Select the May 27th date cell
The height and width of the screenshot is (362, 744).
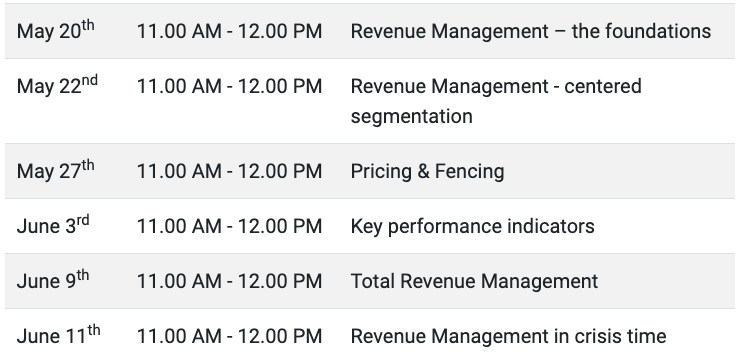tap(56, 170)
